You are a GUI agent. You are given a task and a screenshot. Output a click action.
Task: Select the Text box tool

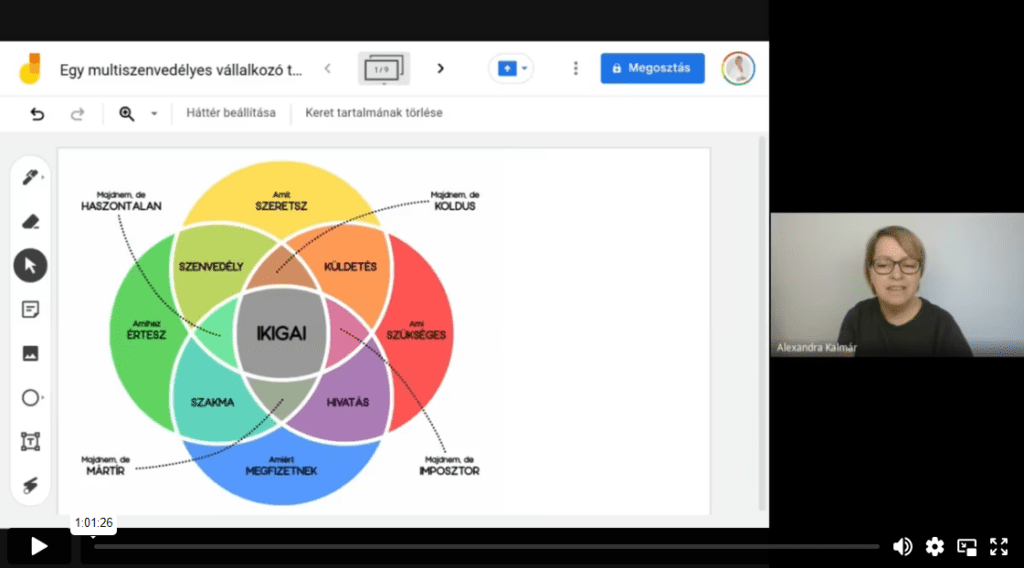tap(30, 442)
